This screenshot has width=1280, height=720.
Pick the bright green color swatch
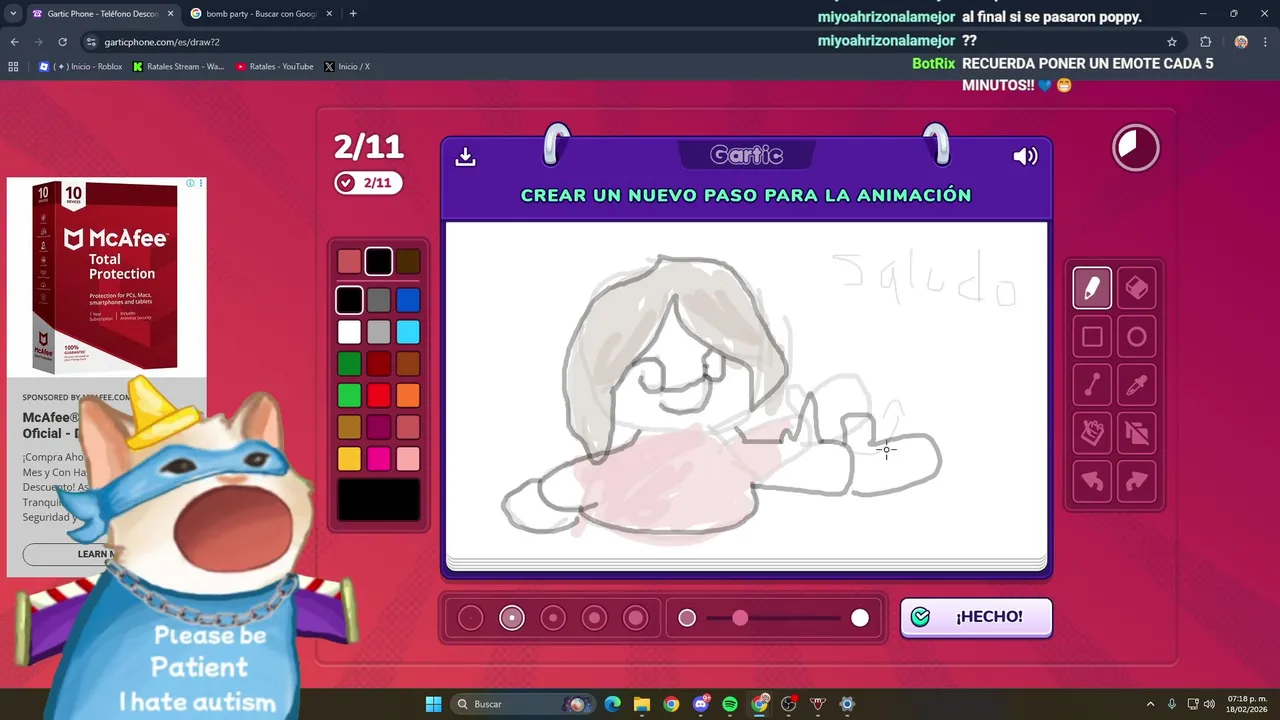click(x=349, y=395)
